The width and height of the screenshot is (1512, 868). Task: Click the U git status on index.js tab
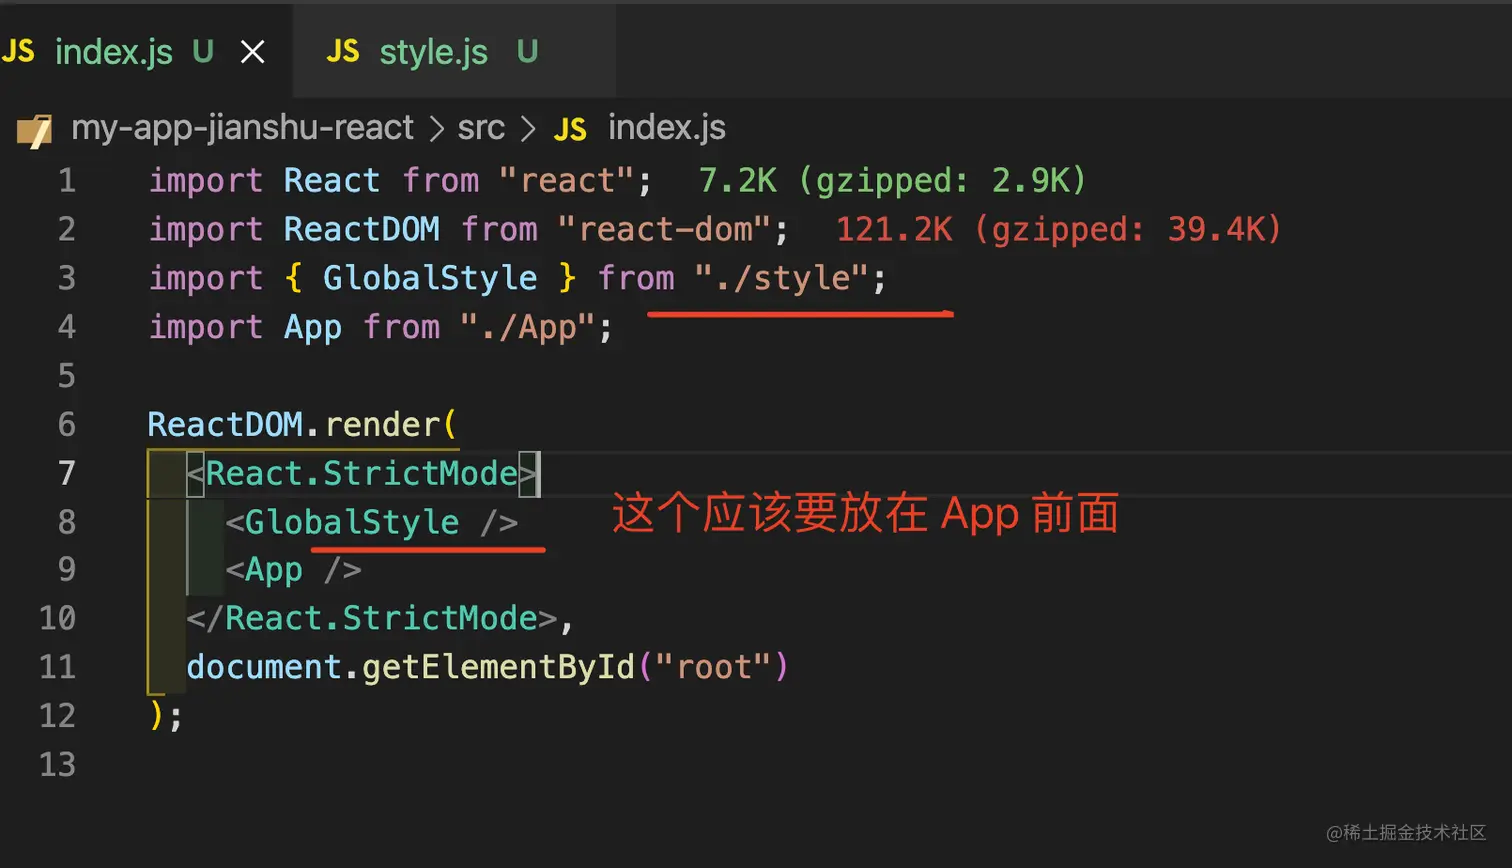point(203,51)
